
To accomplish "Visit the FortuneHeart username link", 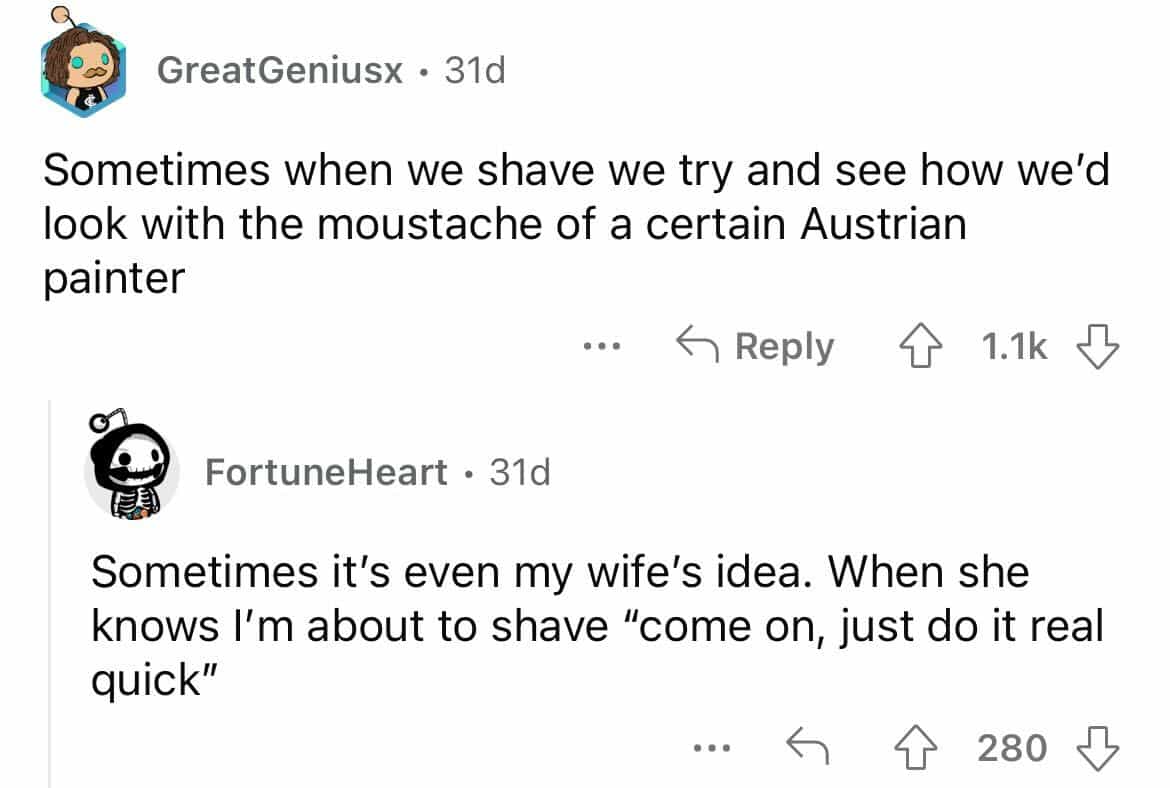I will tap(326, 472).
